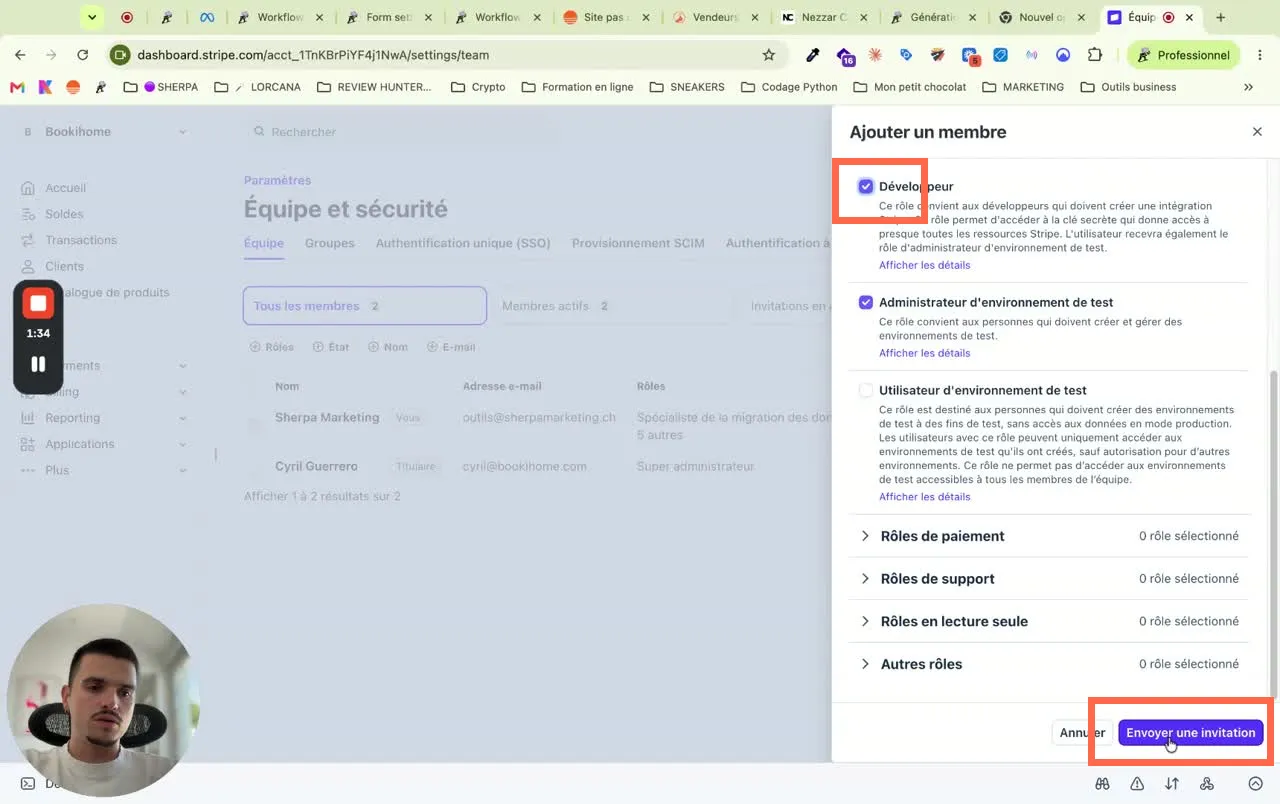The width and height of the screenshot is (1280, 804).
Task: Pause the screen recording
Action: click(38, 364)
